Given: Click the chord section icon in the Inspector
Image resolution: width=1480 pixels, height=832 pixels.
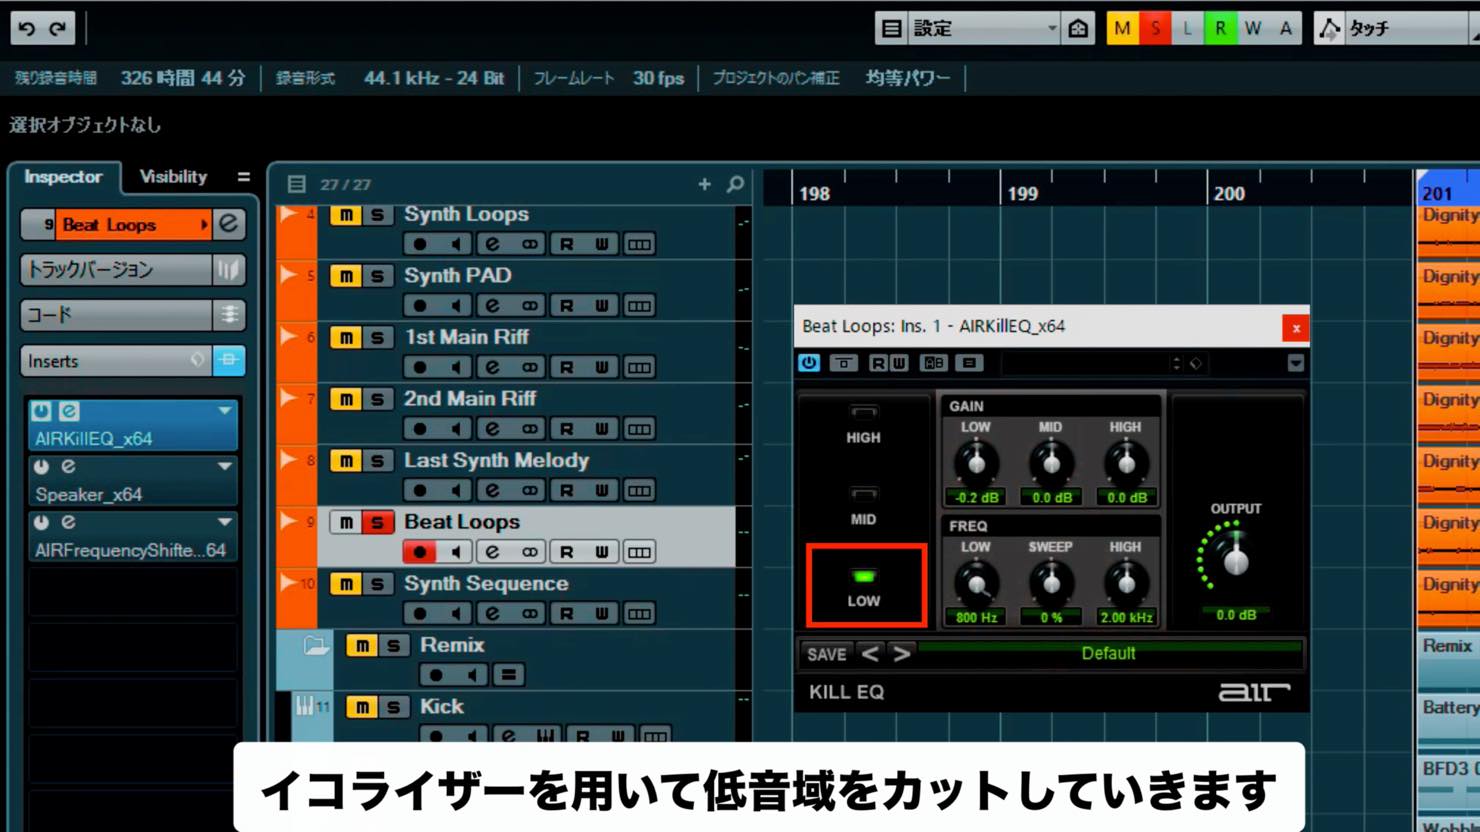Looking at the screenshot, I should pyautogui.click(x=229, y=315).
